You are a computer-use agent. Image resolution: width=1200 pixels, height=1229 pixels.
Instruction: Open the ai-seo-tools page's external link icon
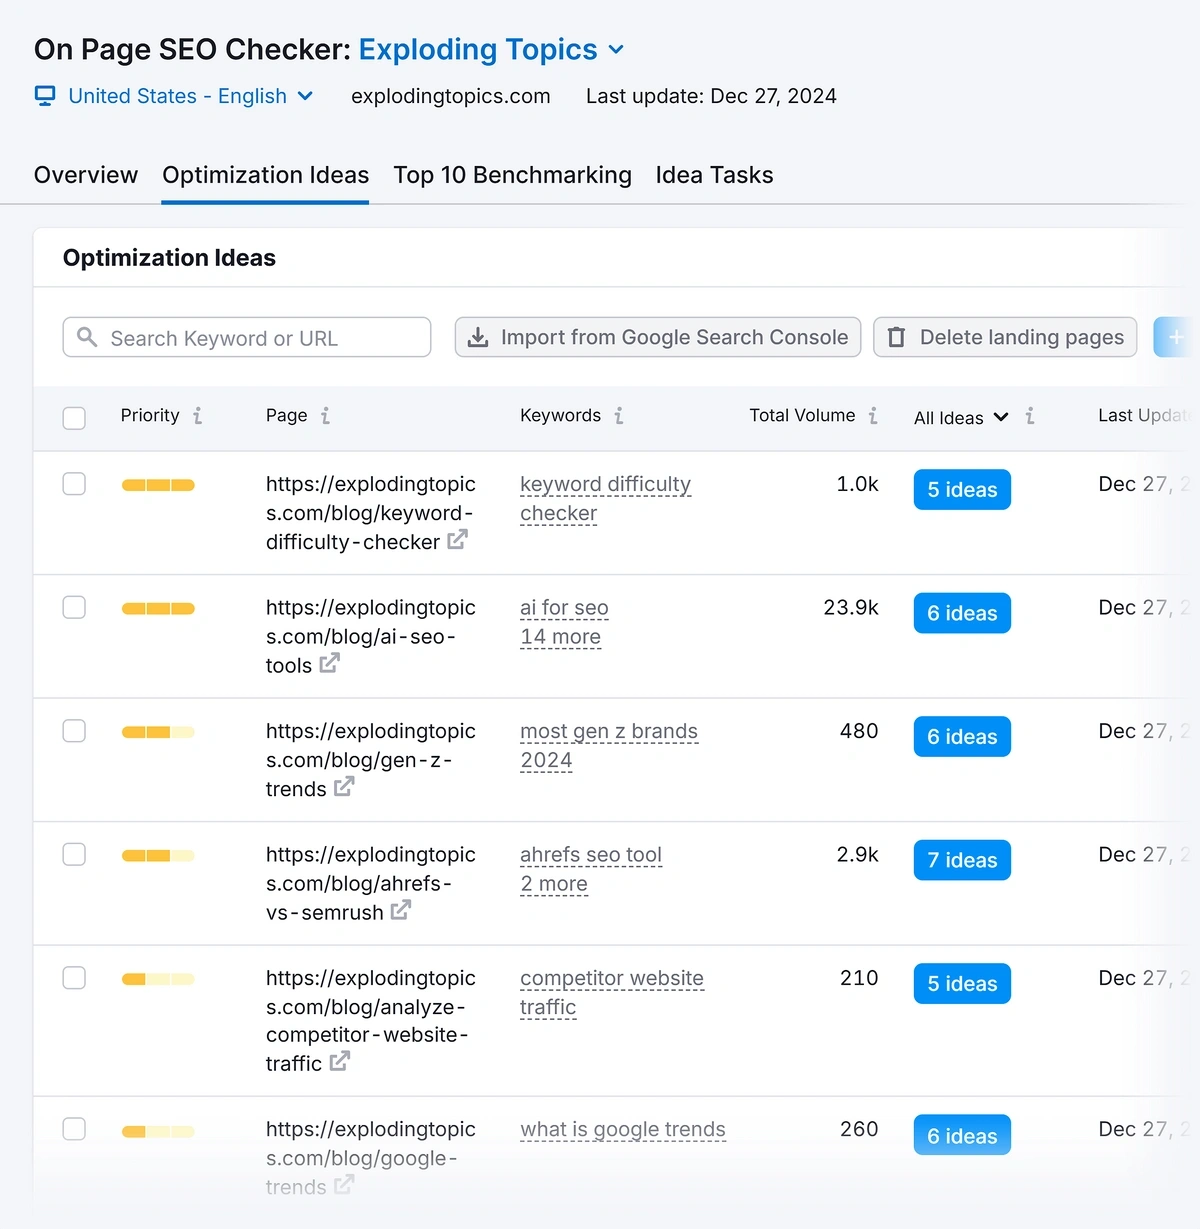click(329, 664)
